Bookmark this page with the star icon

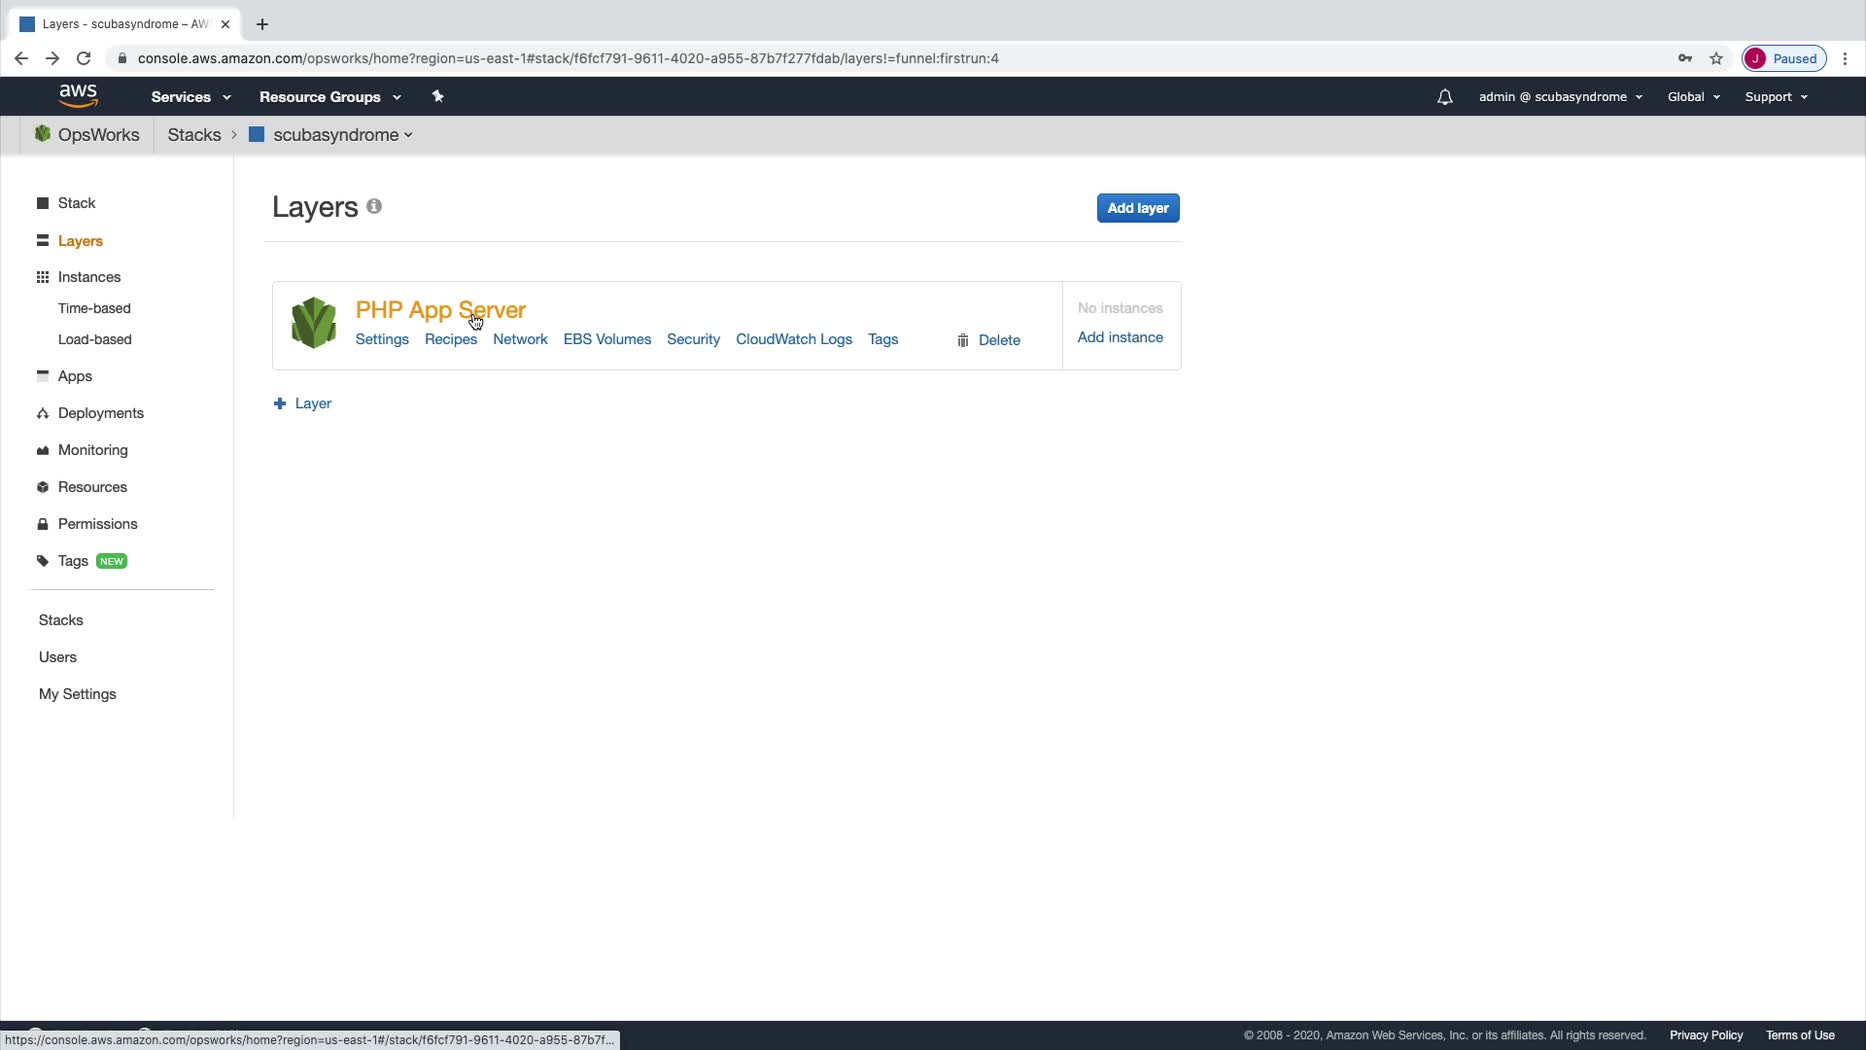coord(1716,58)
